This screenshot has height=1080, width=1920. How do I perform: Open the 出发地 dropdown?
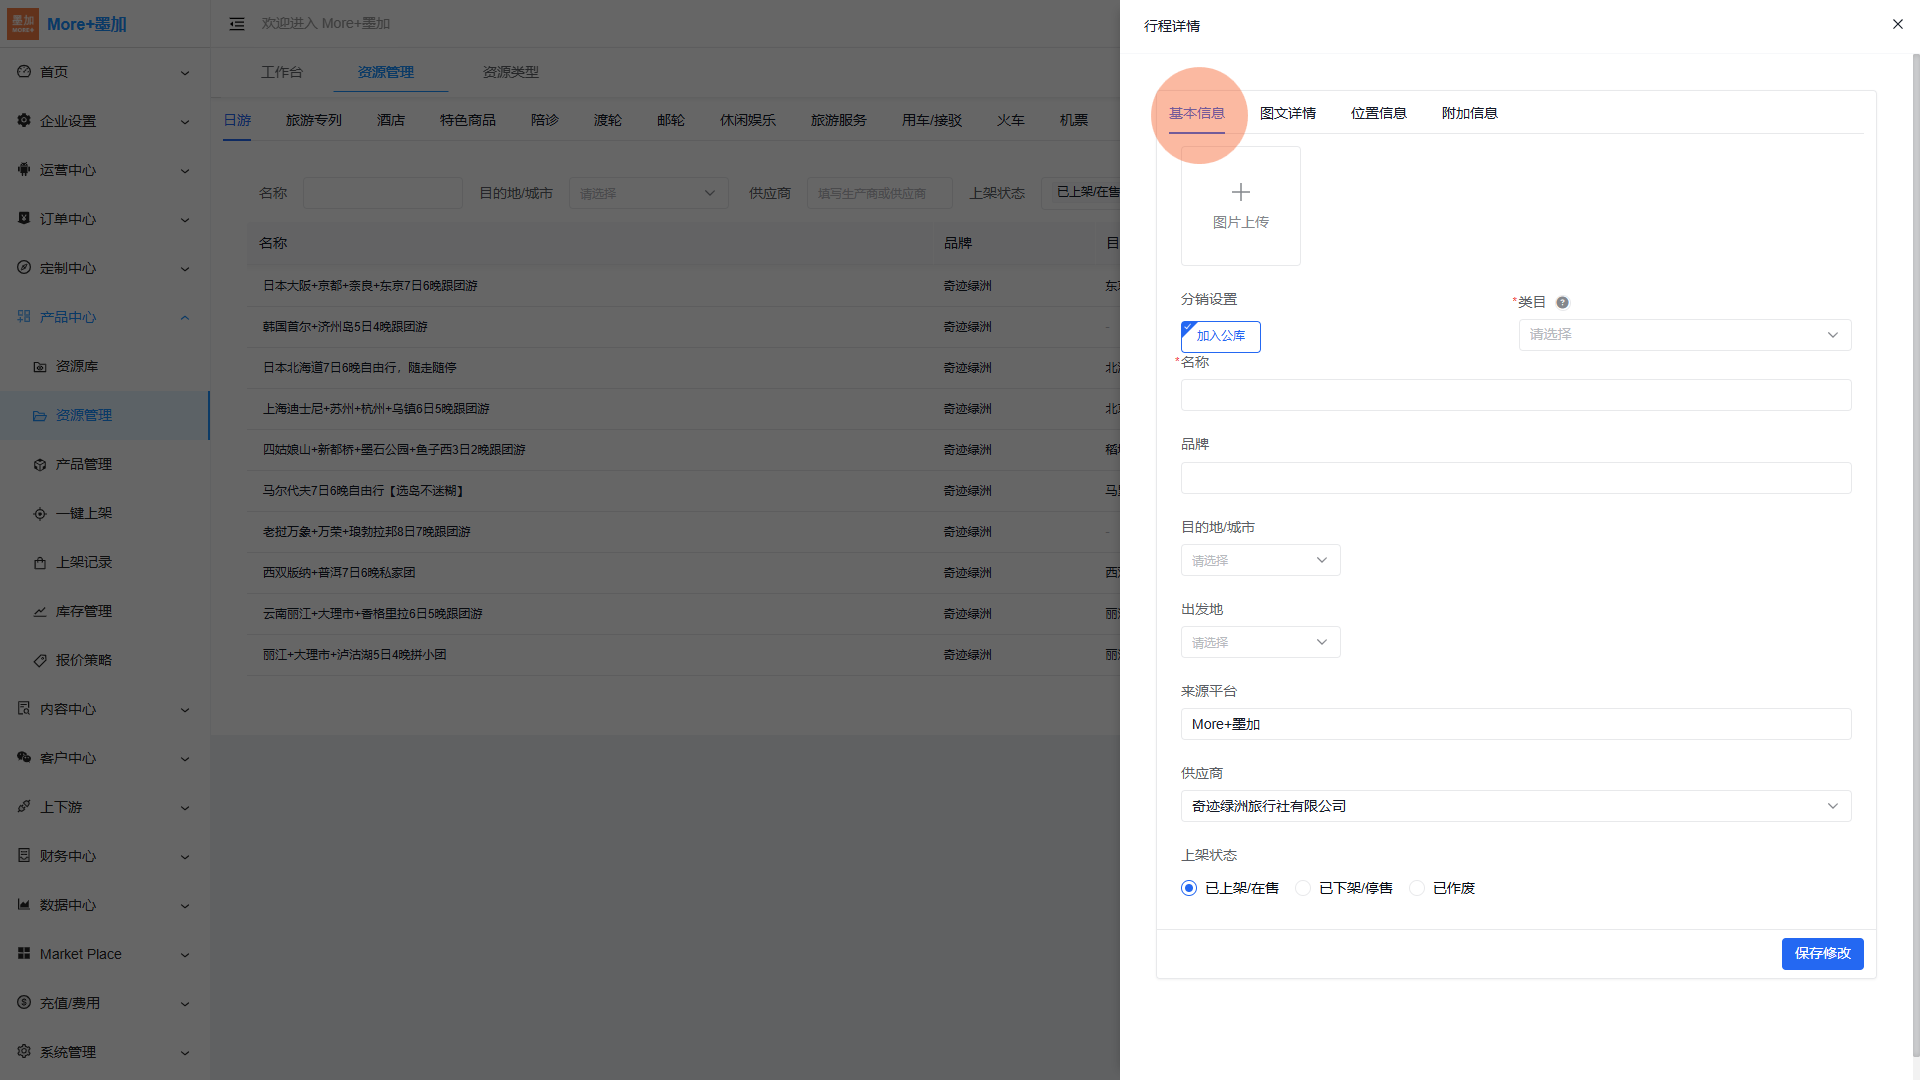point(1260,642)
